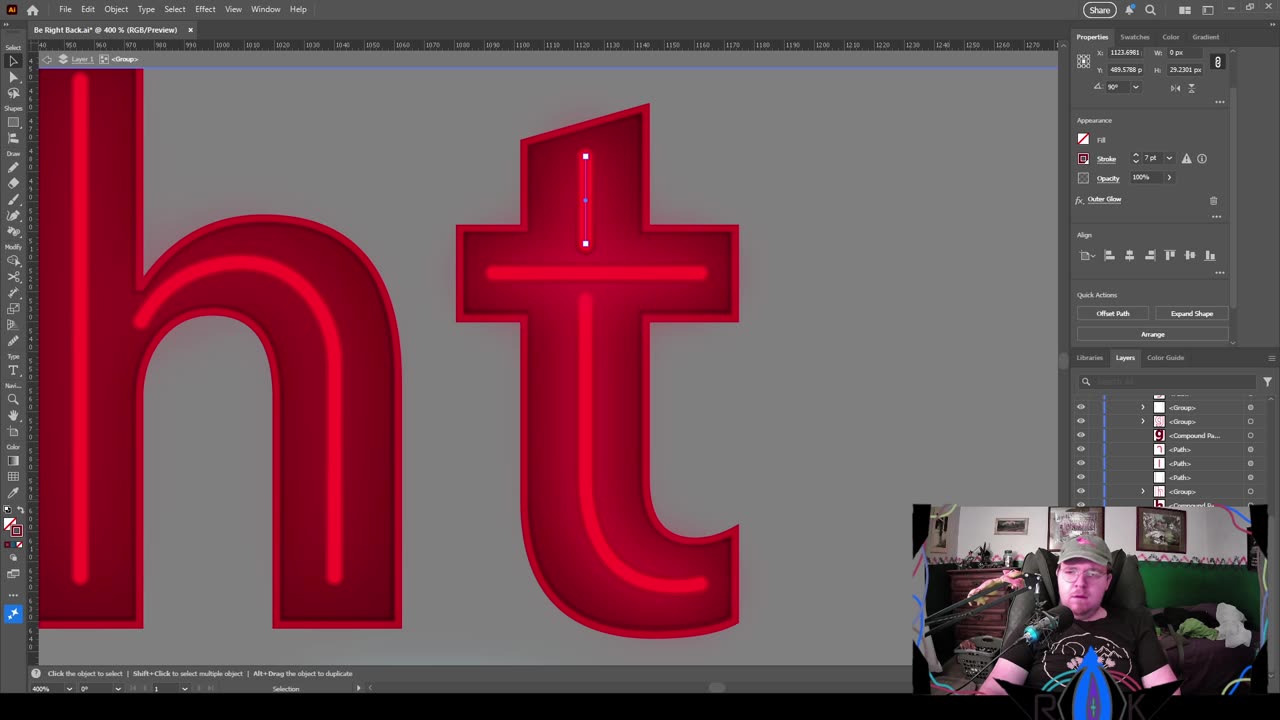Pick the Hand tool
The height and width of the screenshot is (720, 1280).
click(13, 415)
